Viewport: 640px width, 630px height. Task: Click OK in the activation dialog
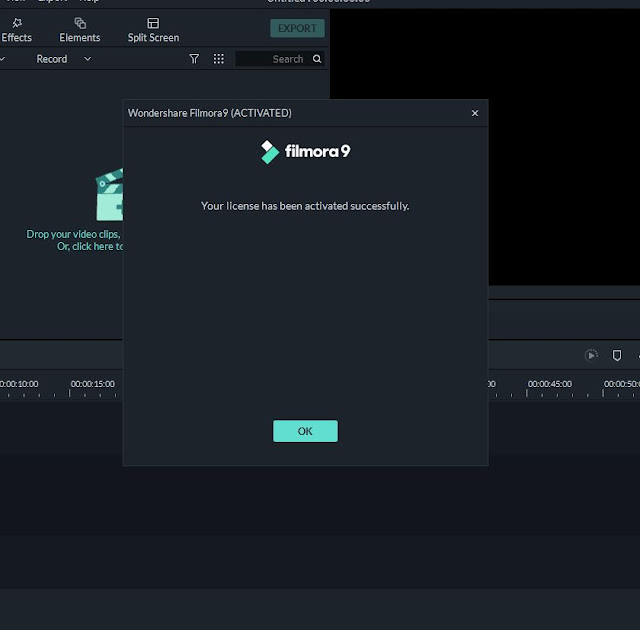point(305,431)
